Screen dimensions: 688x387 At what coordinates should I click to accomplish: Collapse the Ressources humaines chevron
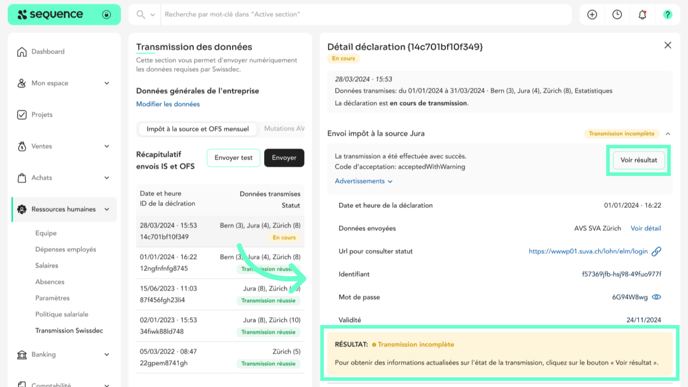(x=107, y=210)
